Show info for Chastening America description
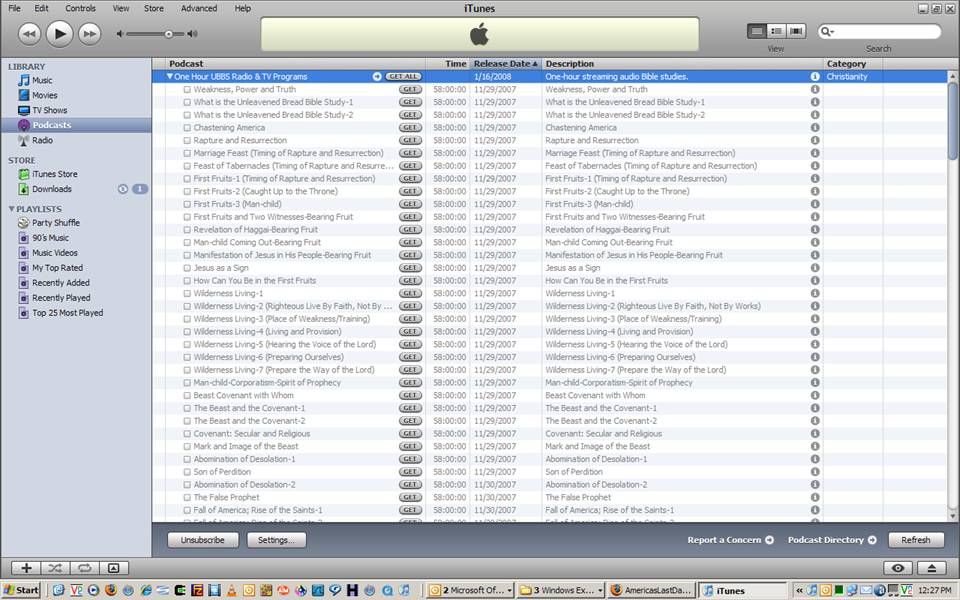960x600 pixels. click(815, 127)
